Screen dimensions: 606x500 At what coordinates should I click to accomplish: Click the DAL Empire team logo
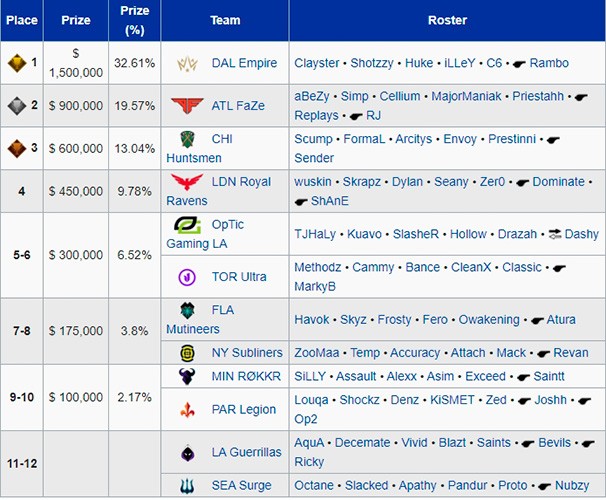click(x=187, y=63)
